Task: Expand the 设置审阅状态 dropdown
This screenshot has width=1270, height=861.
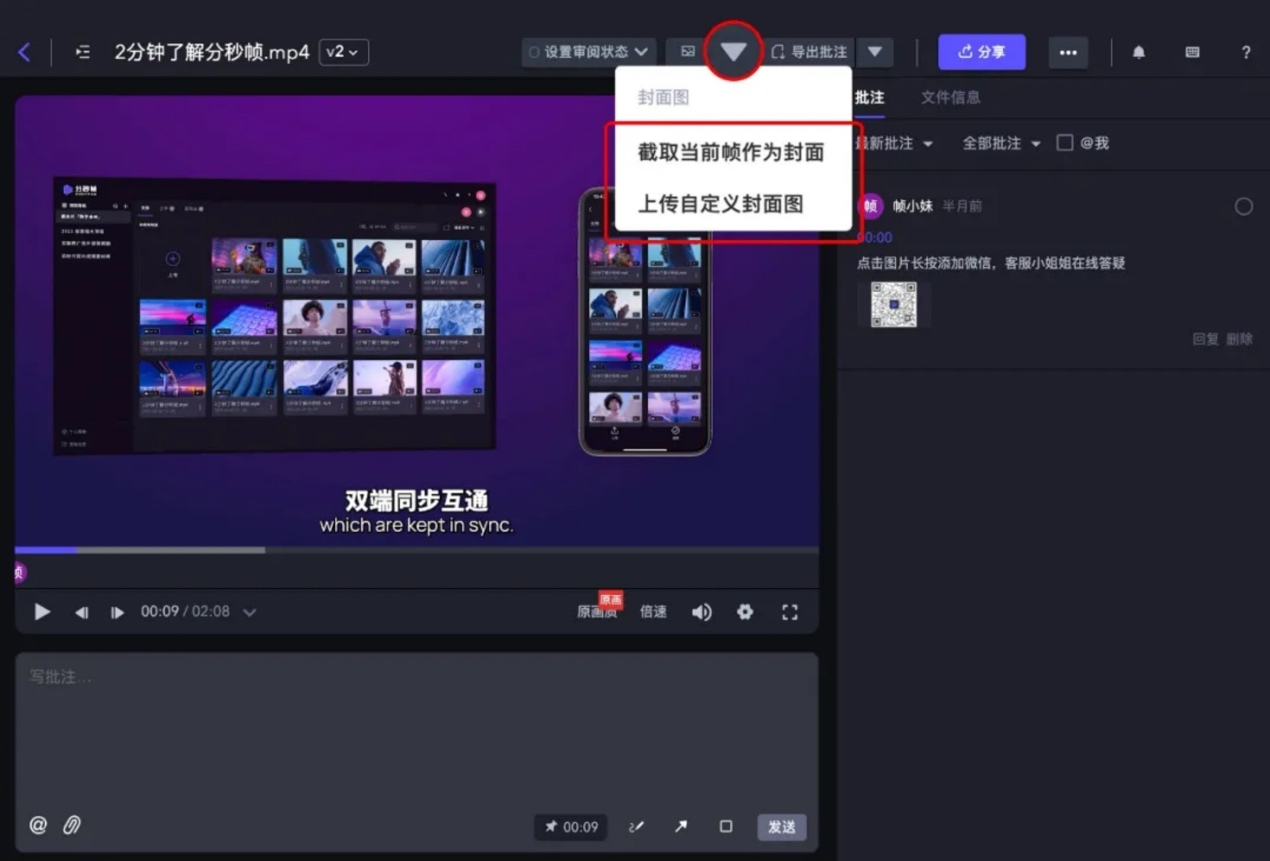Action: pyautogui.click(x=589, y=52)
